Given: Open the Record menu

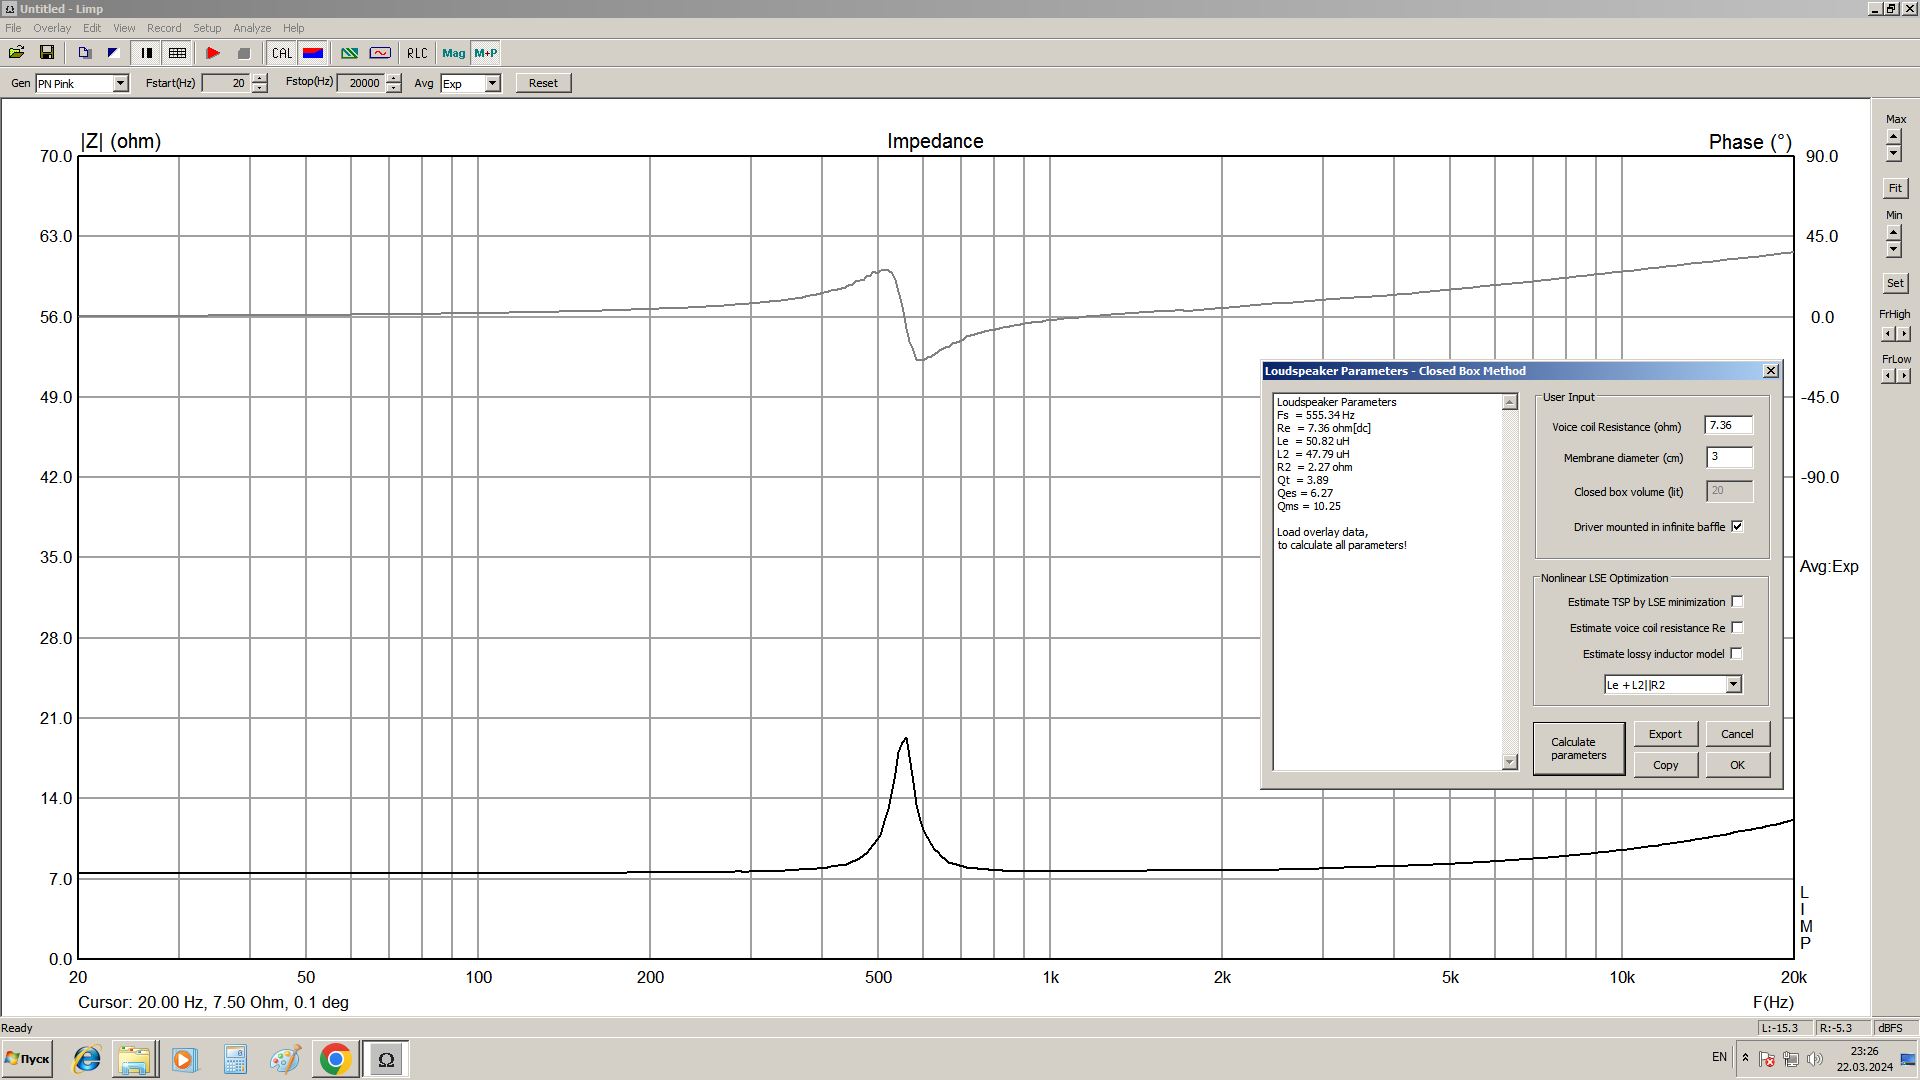Looking at the screenshot, I should (x=164, y=28).
